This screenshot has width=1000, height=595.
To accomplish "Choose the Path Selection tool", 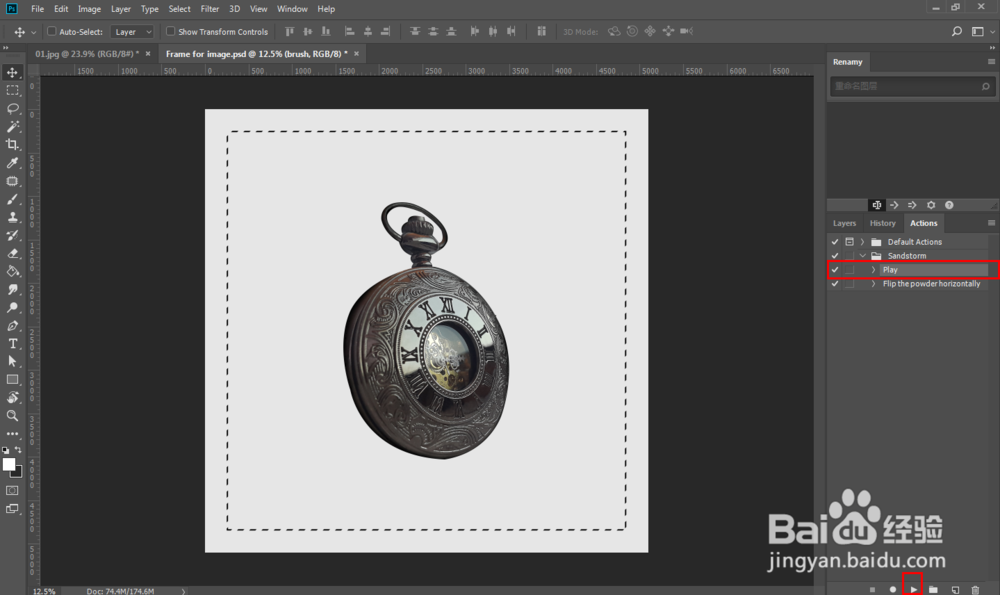I will tap(12, 361).
